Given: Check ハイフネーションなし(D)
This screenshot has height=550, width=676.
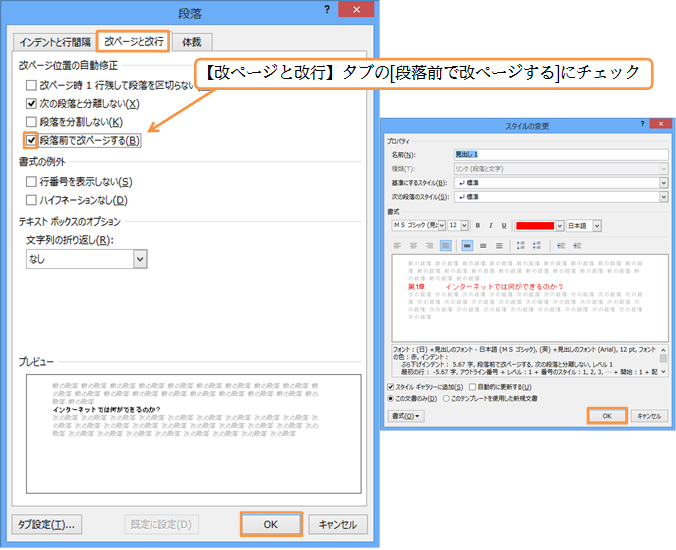Looking at the screenshot, I should 31,200.
